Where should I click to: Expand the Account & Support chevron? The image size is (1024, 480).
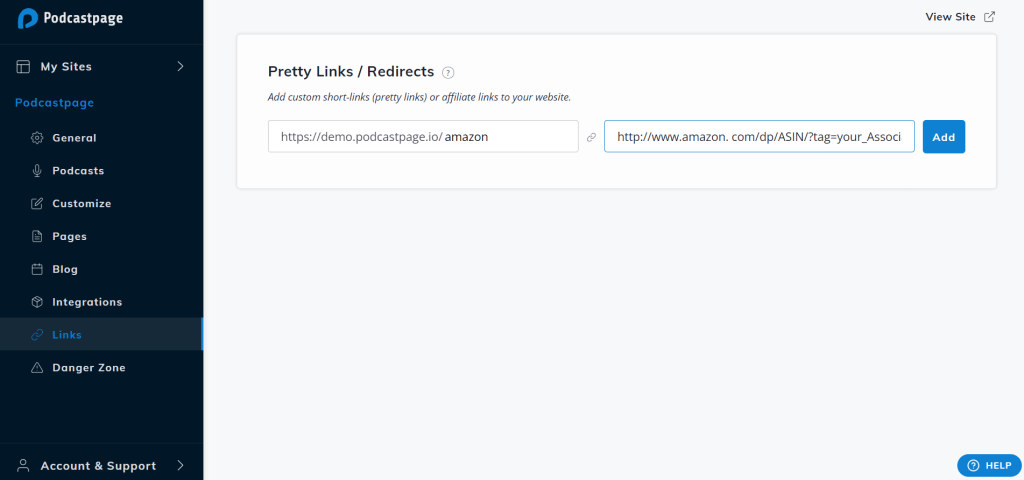pos(181,465)
